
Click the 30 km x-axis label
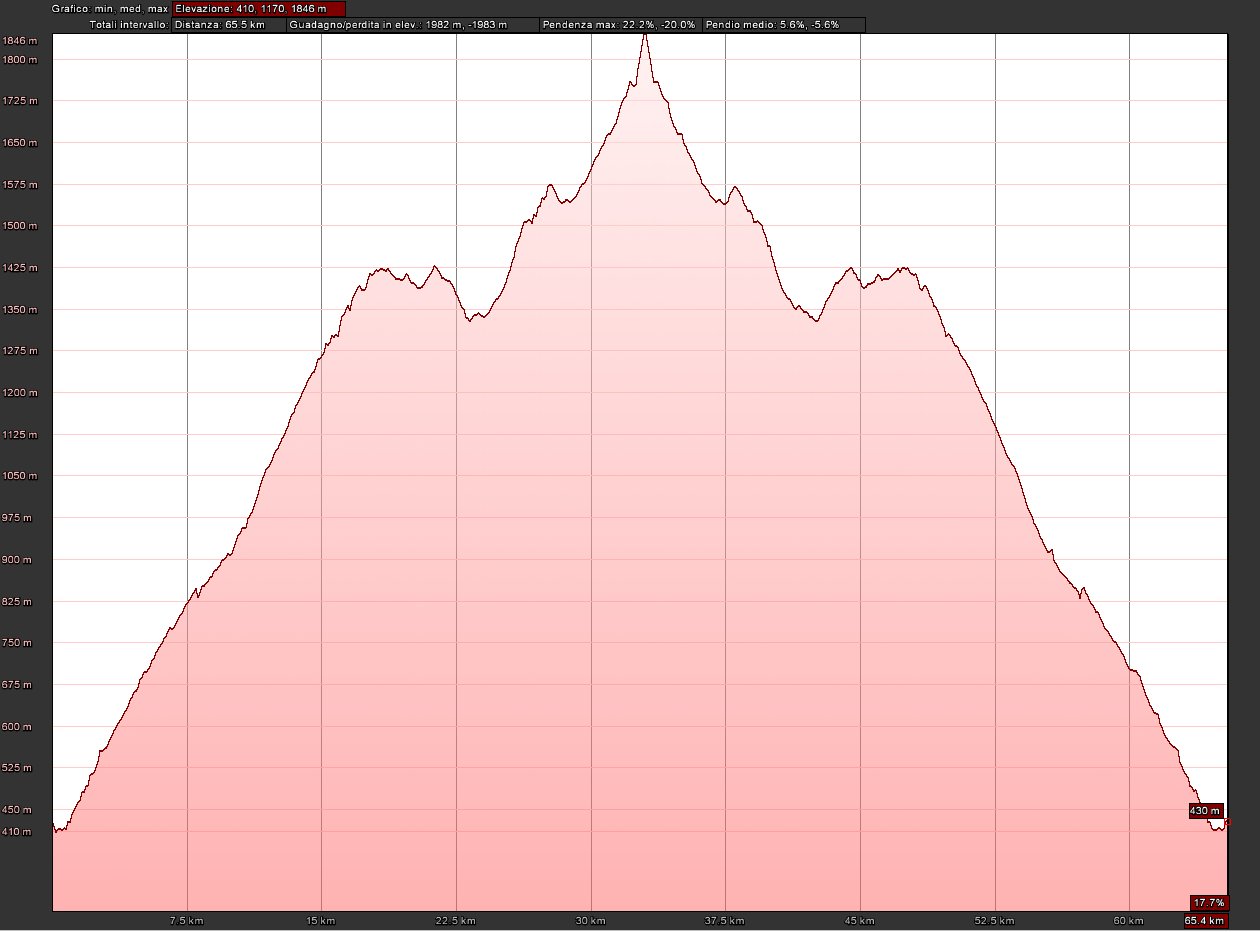(x=591, y=920)
